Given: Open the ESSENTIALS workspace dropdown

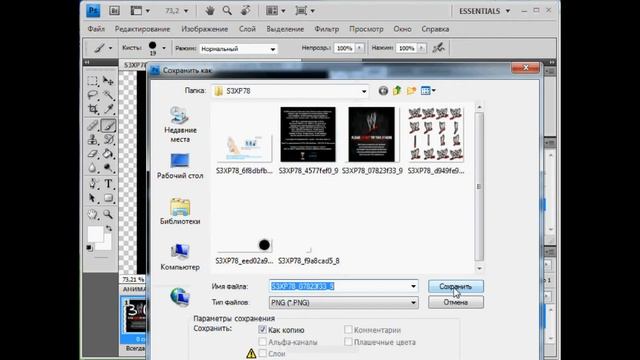Looking at the screenshot, I should click(484, 11).
